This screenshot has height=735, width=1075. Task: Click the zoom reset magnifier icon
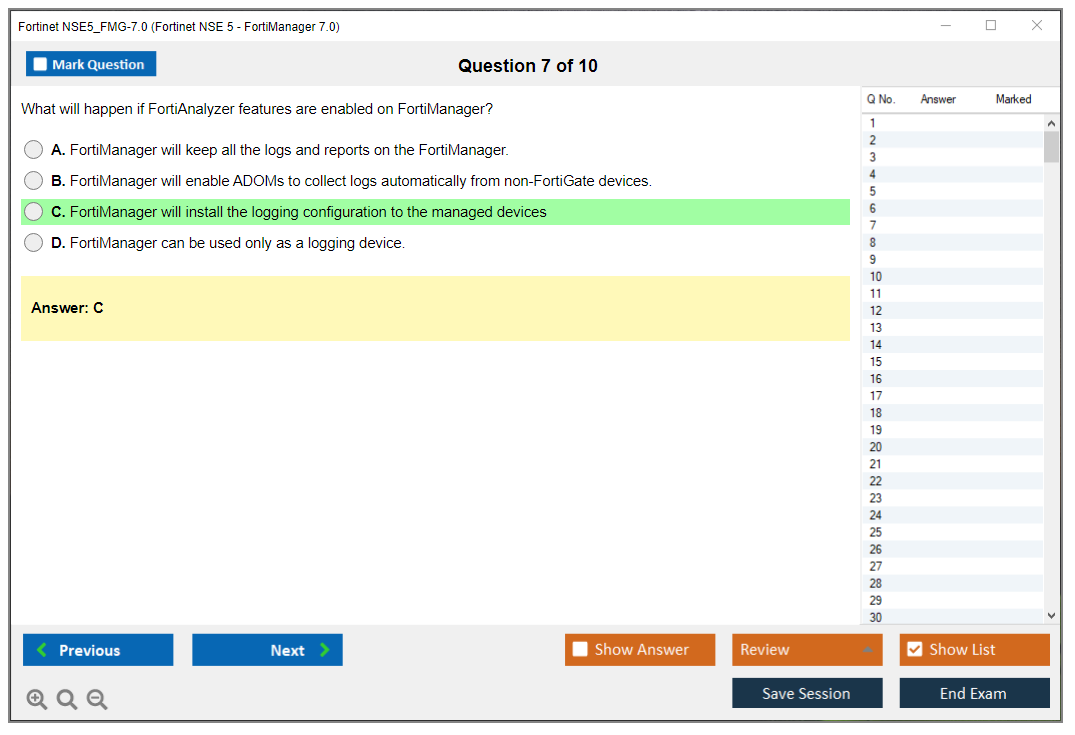[x=67, y=700]
